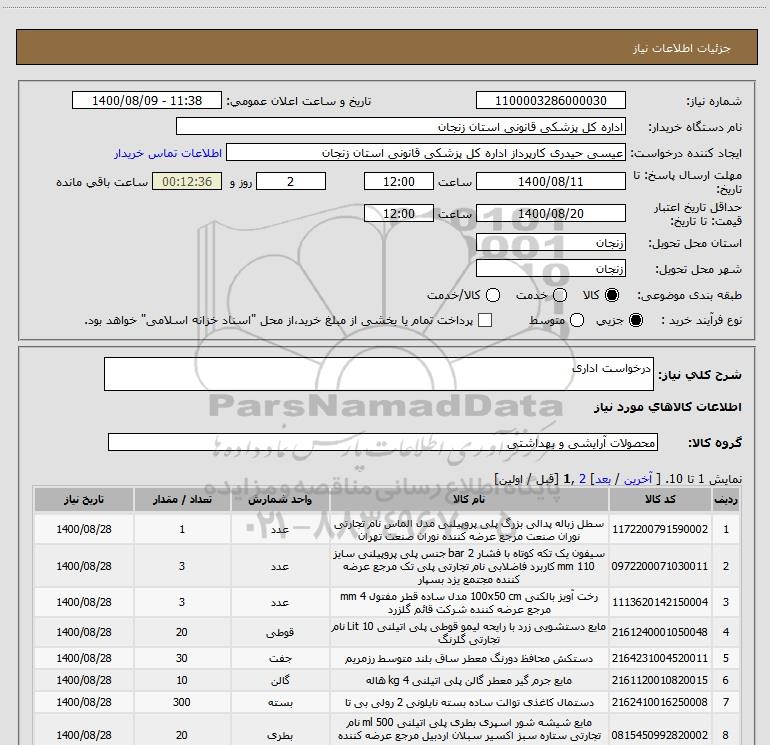Click quantity 30 in row 5
770x745 pixels.
(182, 658)
